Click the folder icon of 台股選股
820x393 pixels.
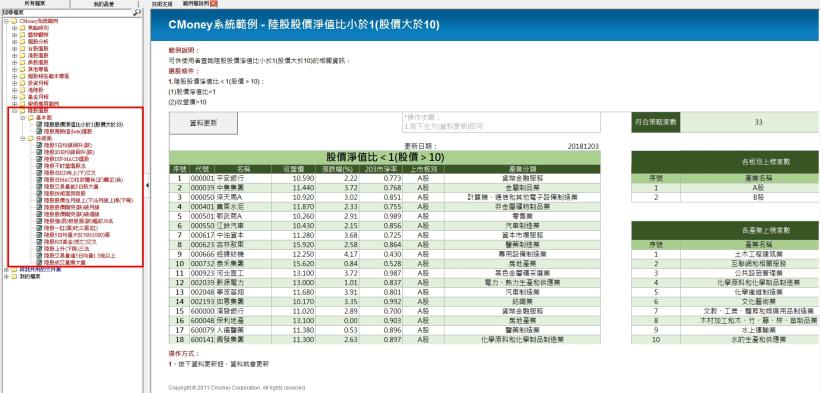pyautogui.click(x=22, y=48)
